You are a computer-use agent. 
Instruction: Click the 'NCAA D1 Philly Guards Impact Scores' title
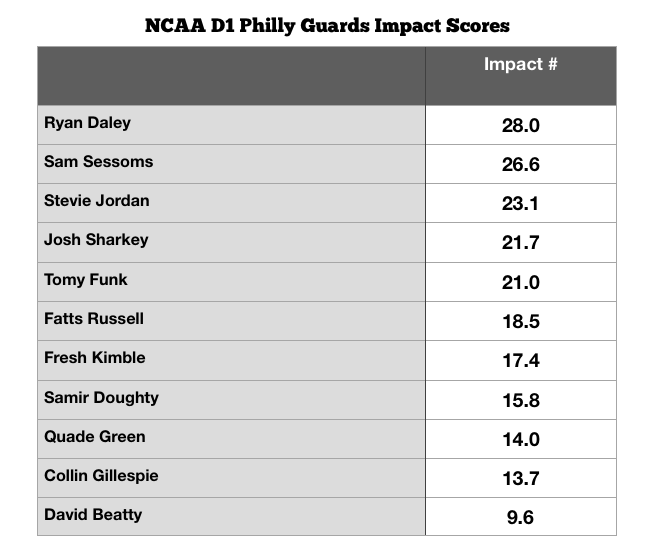pos(328,22)
